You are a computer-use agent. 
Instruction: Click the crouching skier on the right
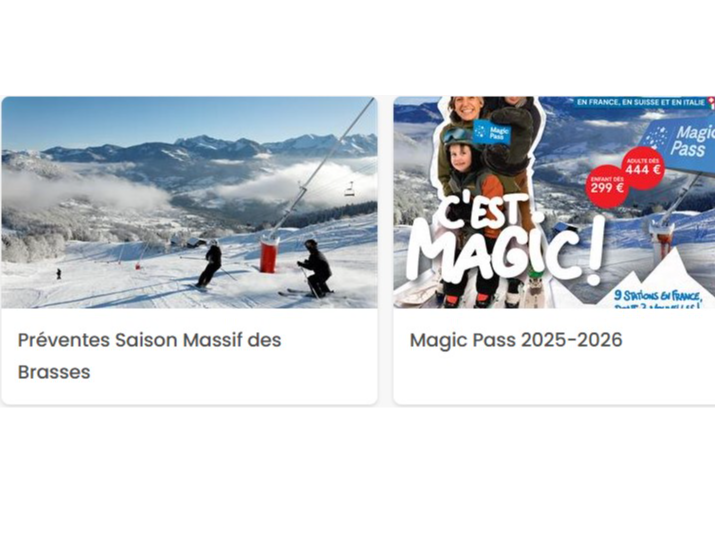(315, 269)
